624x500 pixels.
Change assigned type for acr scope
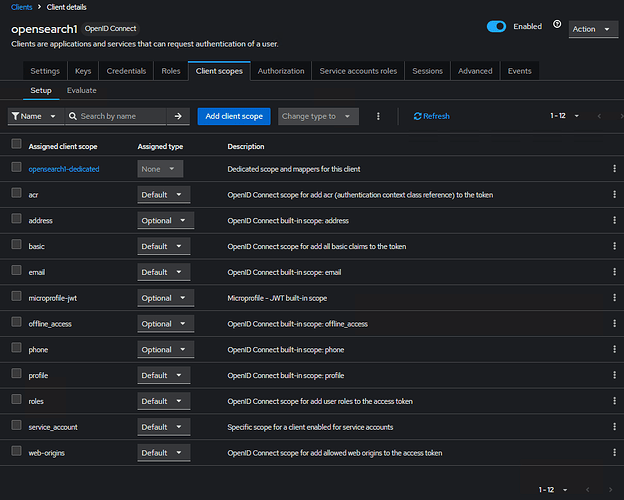tap(164, 195)
